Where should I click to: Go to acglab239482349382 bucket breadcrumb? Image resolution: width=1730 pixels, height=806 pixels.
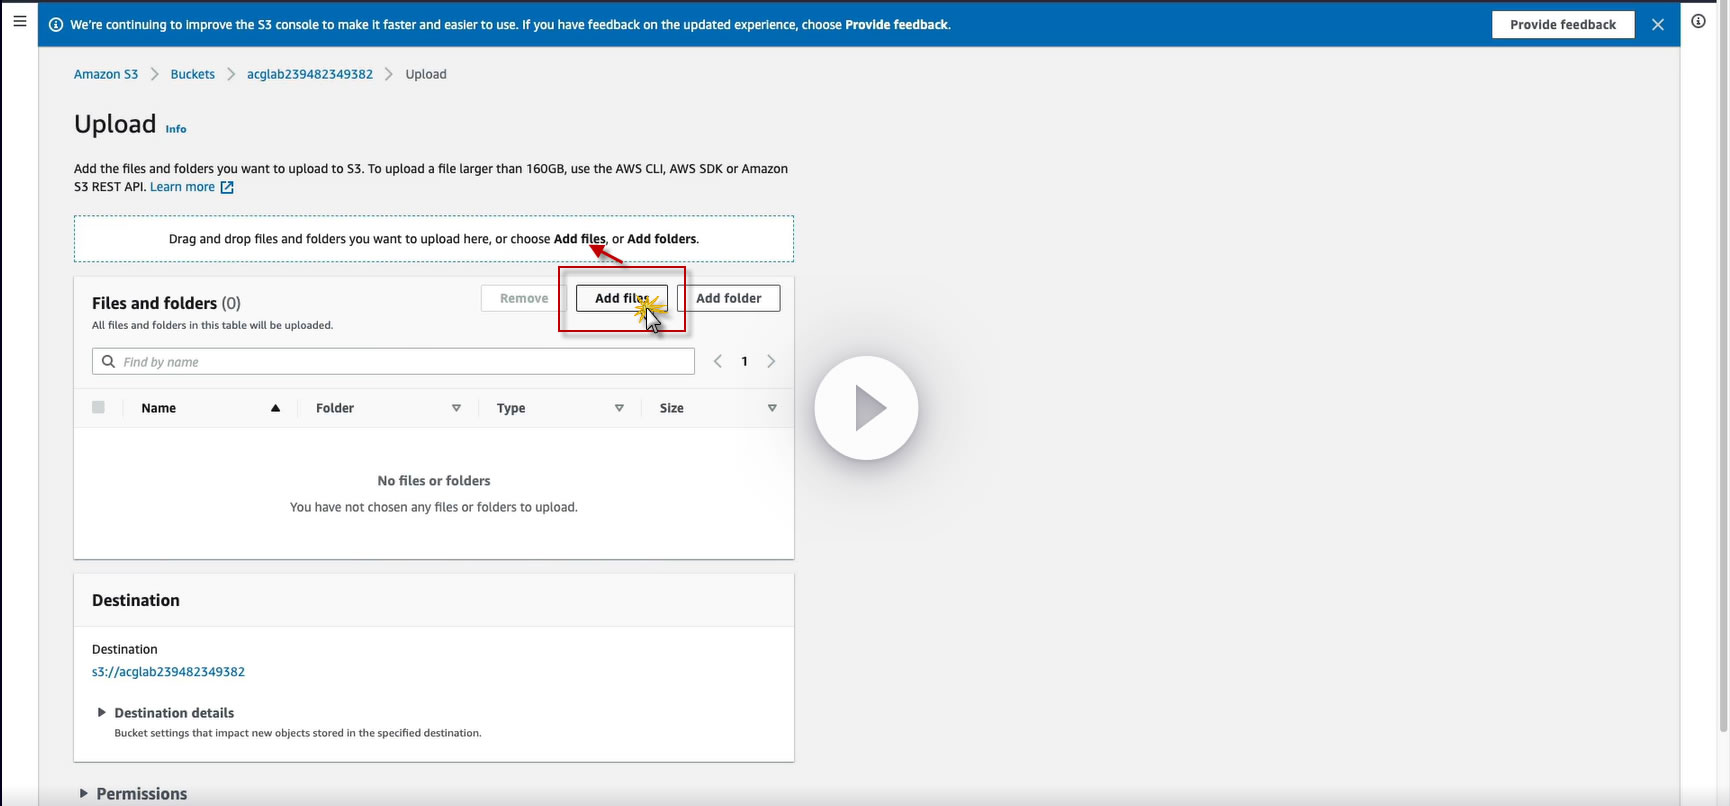pos(310,74)
